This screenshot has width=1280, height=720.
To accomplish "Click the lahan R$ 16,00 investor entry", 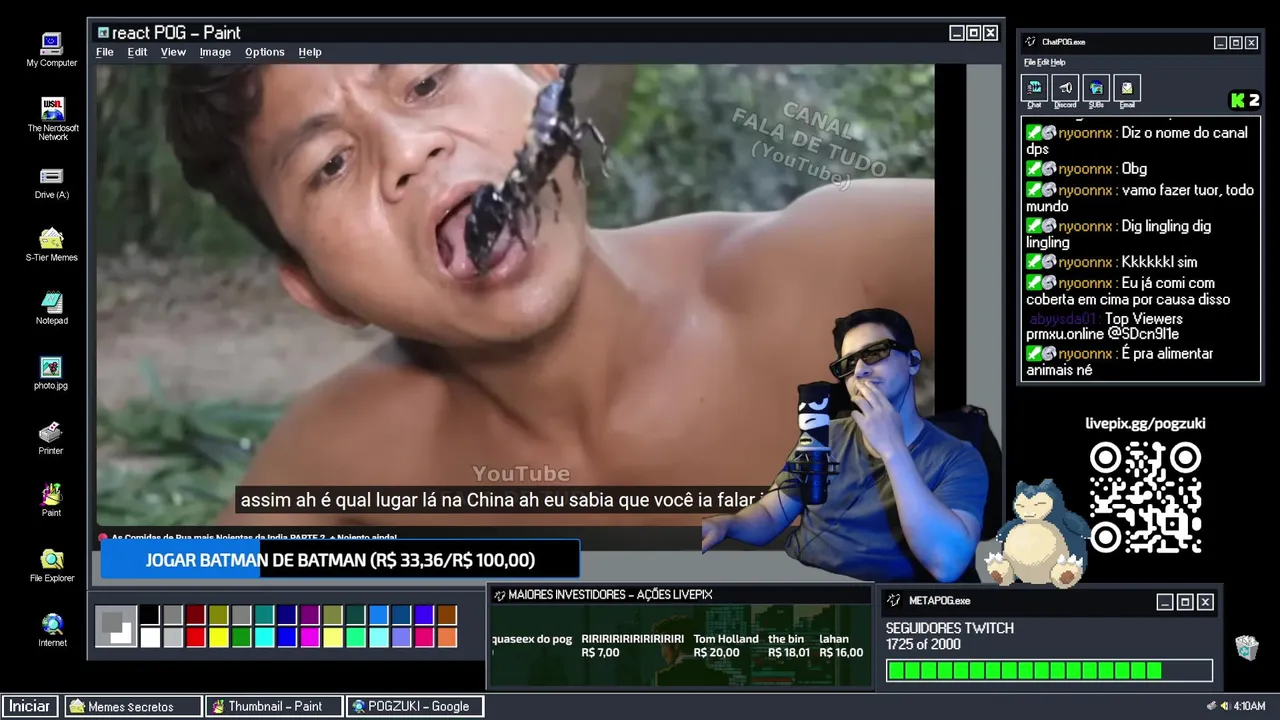I will pos(841,646).
